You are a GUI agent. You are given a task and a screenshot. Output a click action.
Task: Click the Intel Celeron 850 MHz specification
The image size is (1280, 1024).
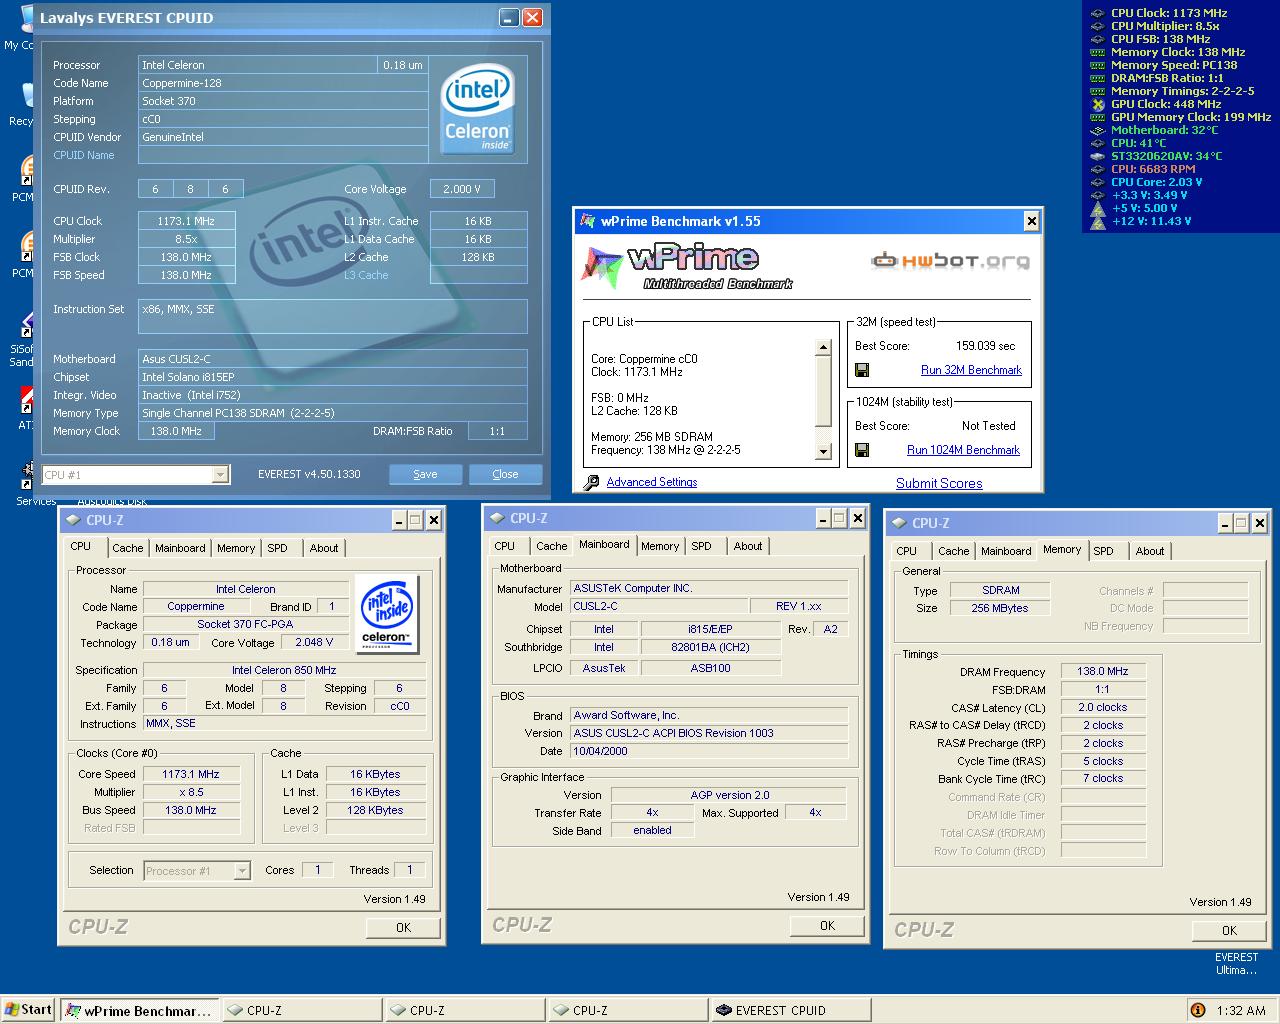284,670
